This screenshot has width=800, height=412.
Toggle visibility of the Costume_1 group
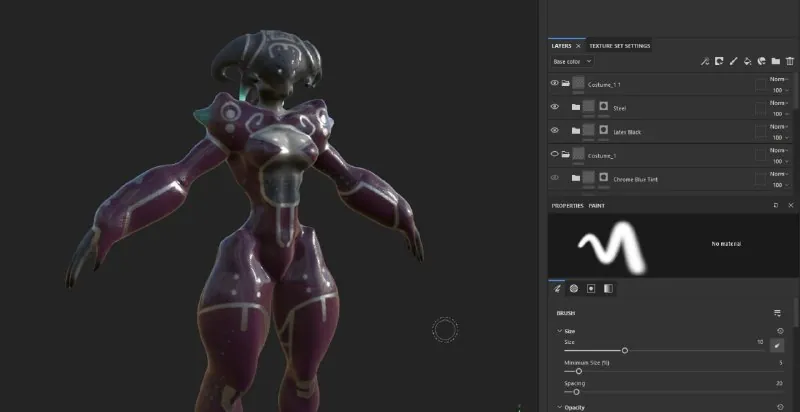[x=555, y=153]
